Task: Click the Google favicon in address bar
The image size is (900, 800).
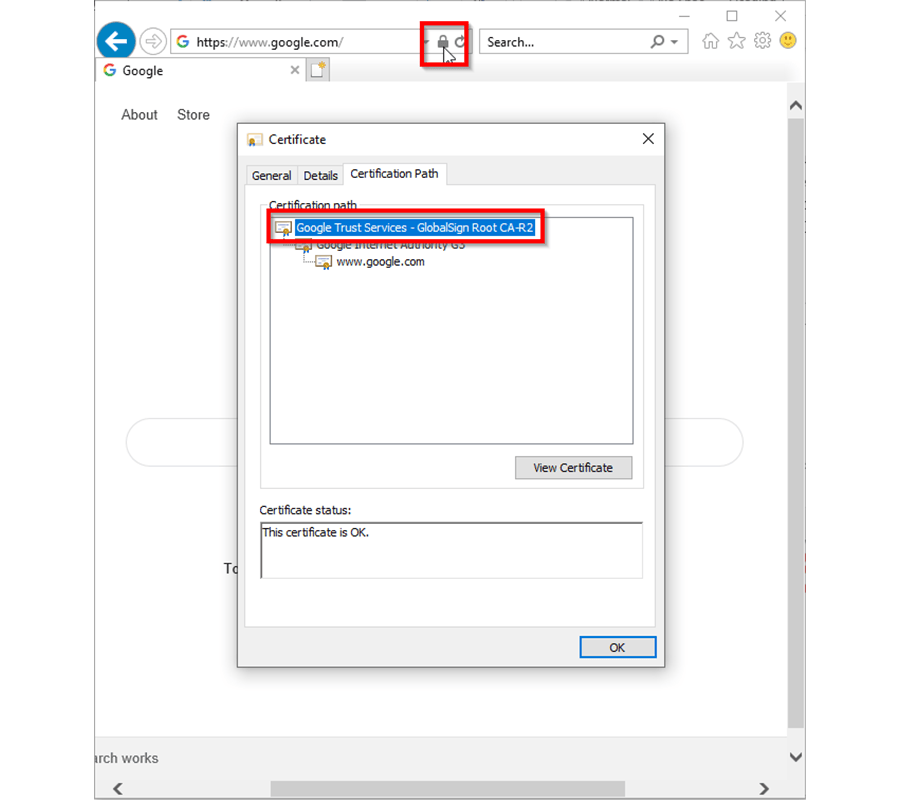Action: pyautogui.click(x=183, y=41)
